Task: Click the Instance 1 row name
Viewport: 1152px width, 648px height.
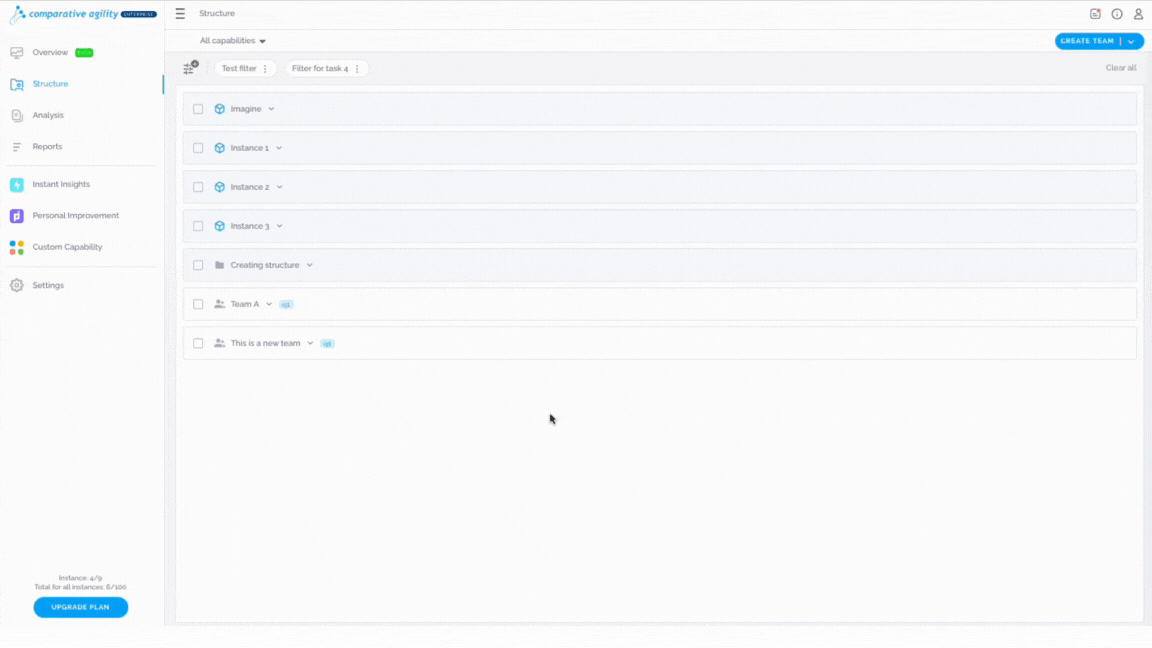Action: point(250,148)
